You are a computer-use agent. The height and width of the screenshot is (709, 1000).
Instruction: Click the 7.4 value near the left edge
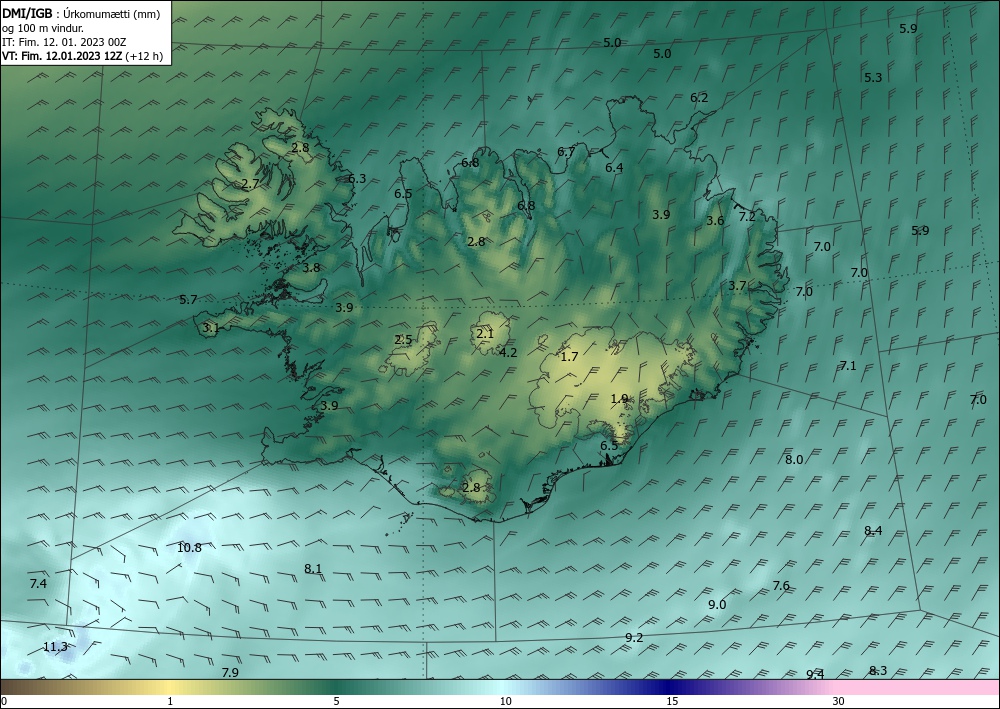tap(38, 584)
